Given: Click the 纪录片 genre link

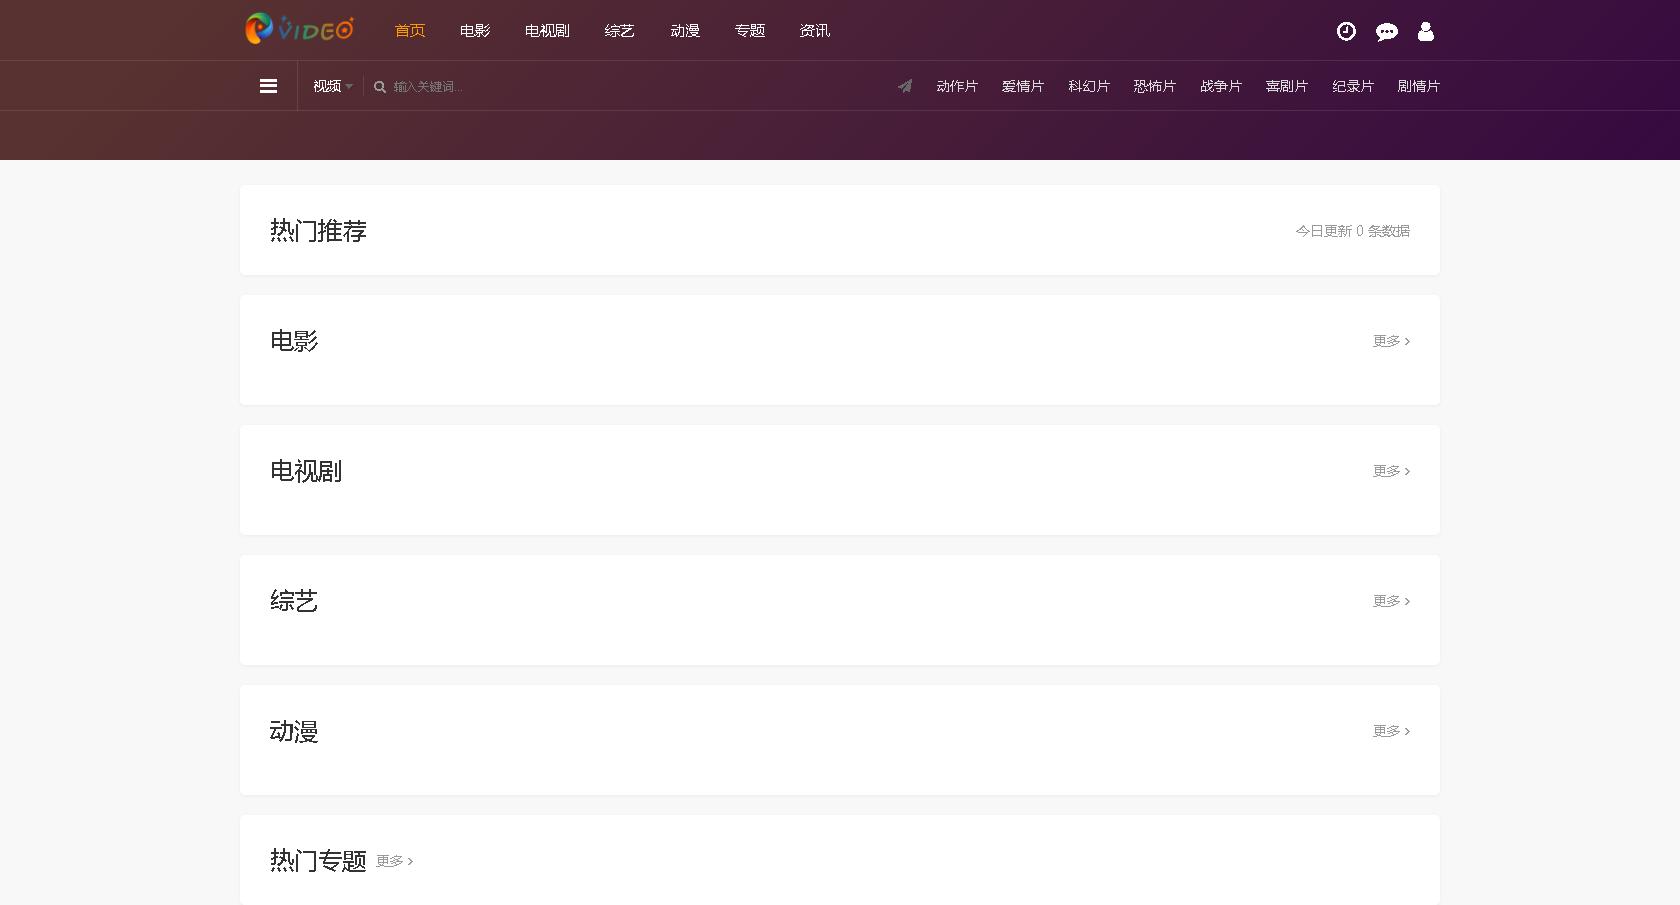Looking at the screenshot, I should click(1353, 86).
